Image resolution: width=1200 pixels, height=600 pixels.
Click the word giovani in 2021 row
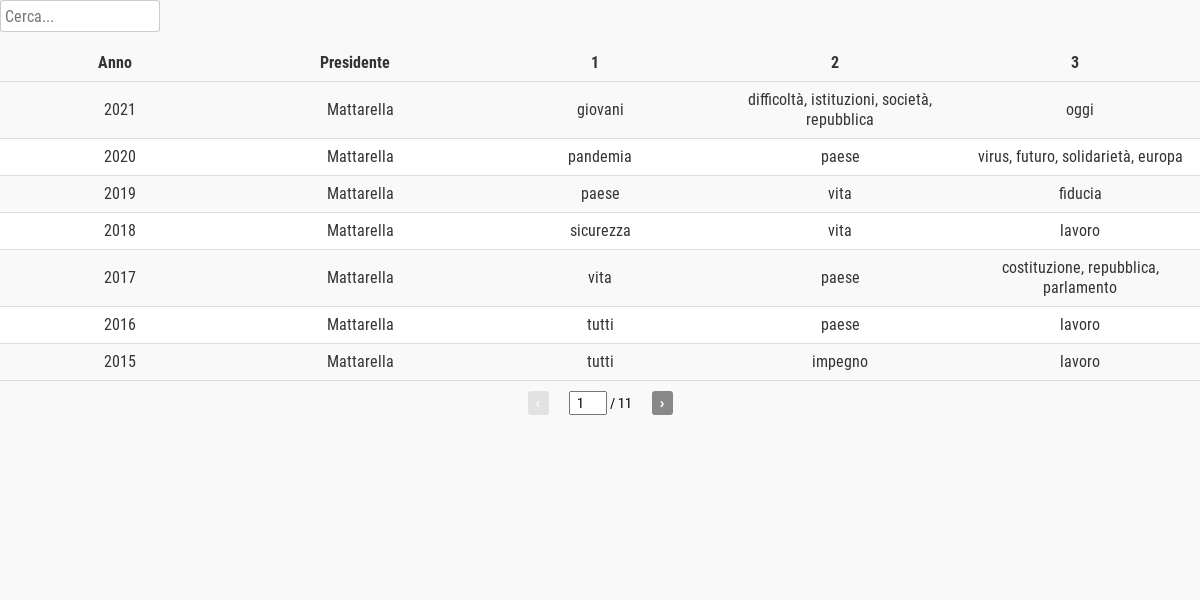(600, 110)
